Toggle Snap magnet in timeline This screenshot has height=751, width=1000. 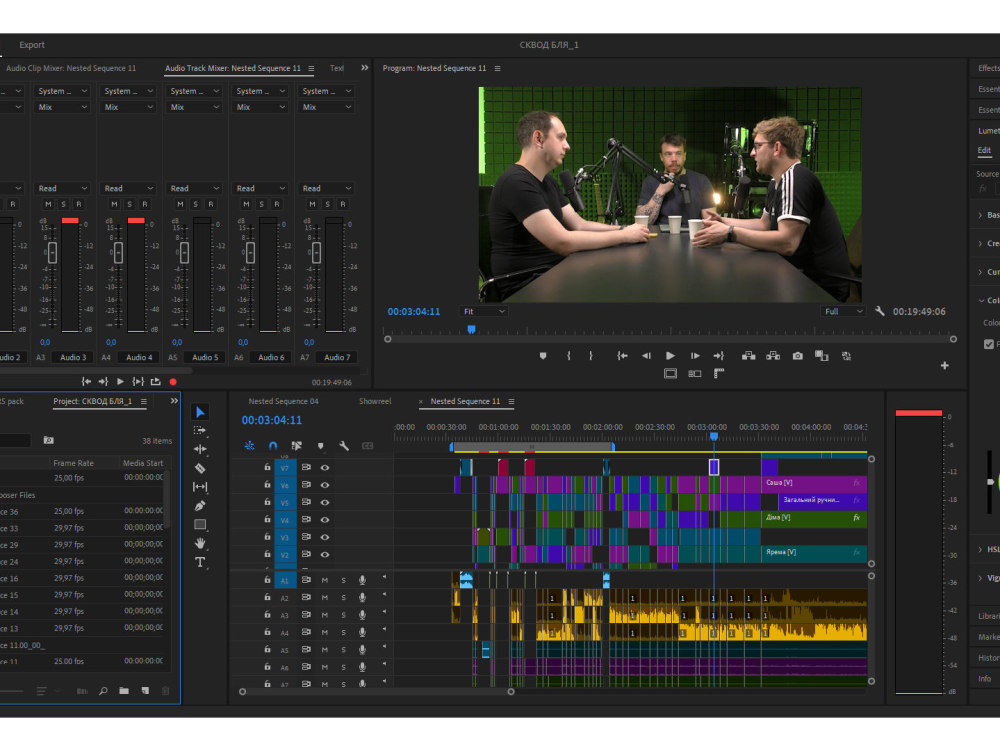pos(273,446)
